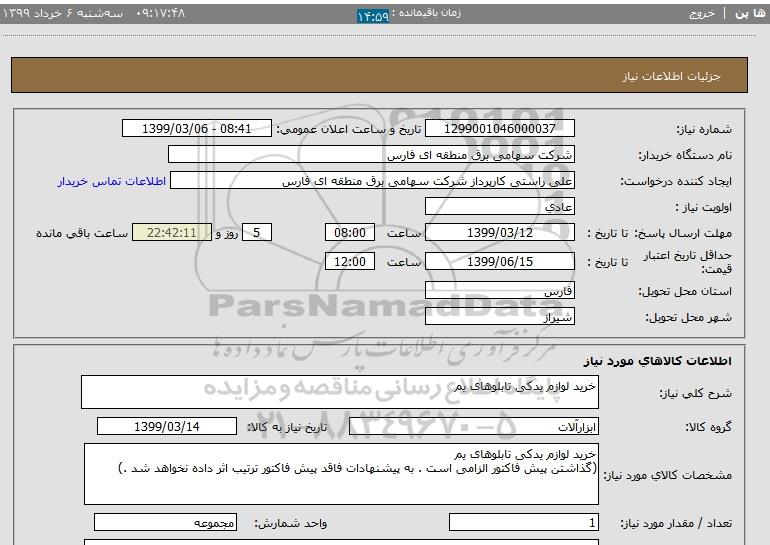The image size is (770, 545).
Task: Click the ایجاد کننده درخواست label
Action: [x=676, y=182]
